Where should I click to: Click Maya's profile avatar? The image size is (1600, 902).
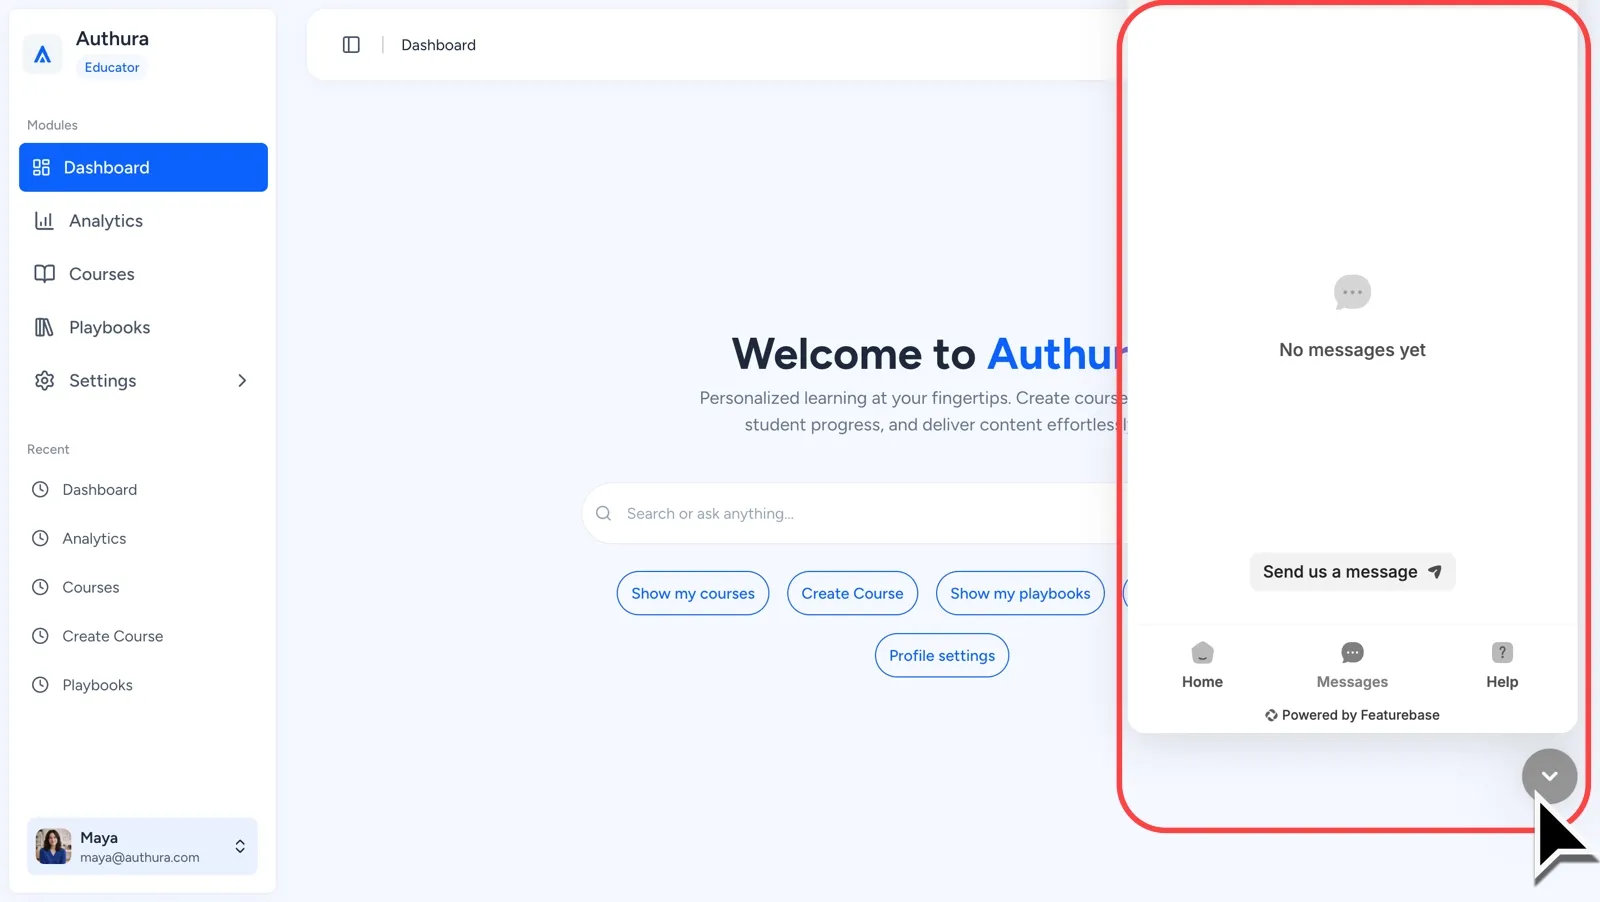[53, 846]
